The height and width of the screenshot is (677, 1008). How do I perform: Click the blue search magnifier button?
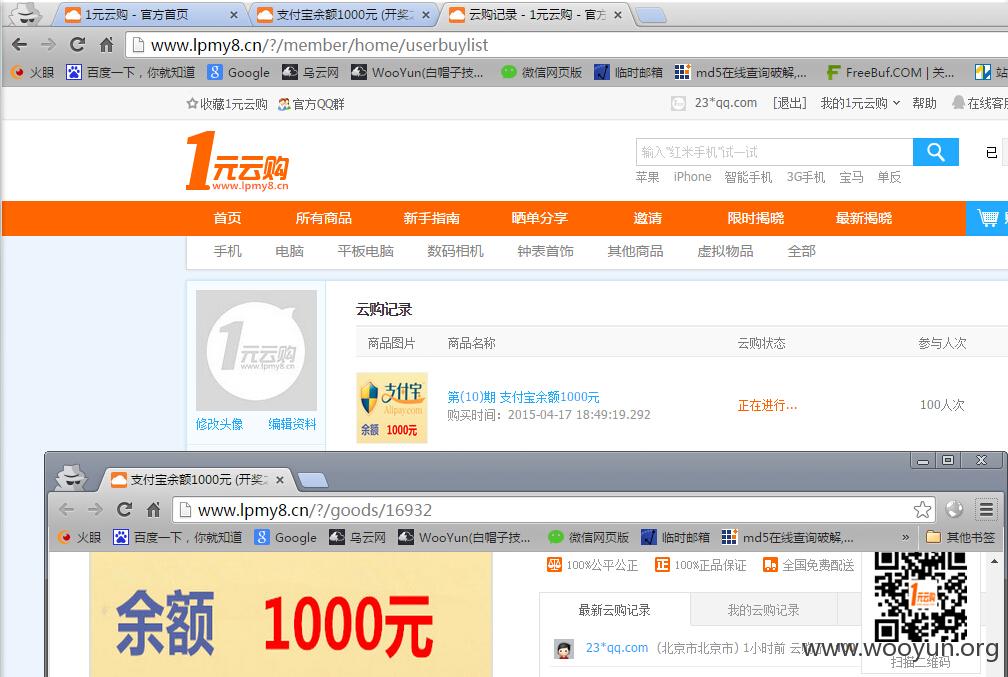point(935,152)
